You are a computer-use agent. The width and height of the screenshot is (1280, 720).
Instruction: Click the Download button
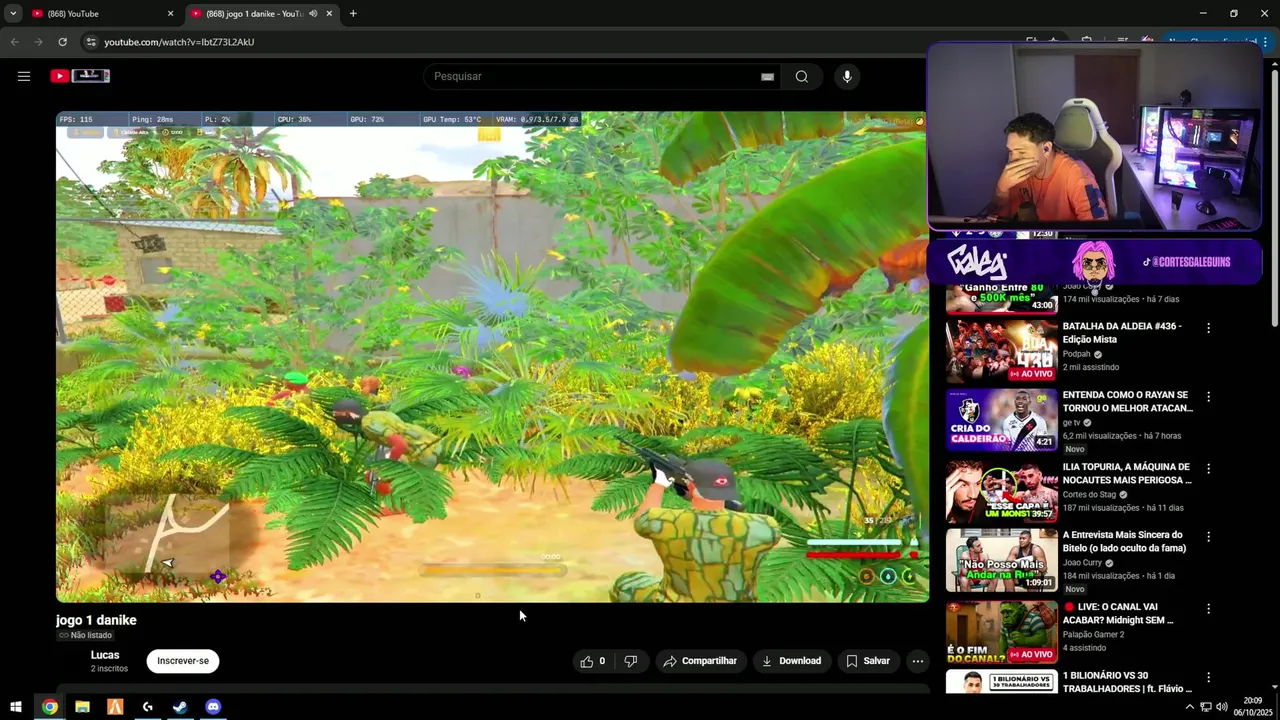791,661
